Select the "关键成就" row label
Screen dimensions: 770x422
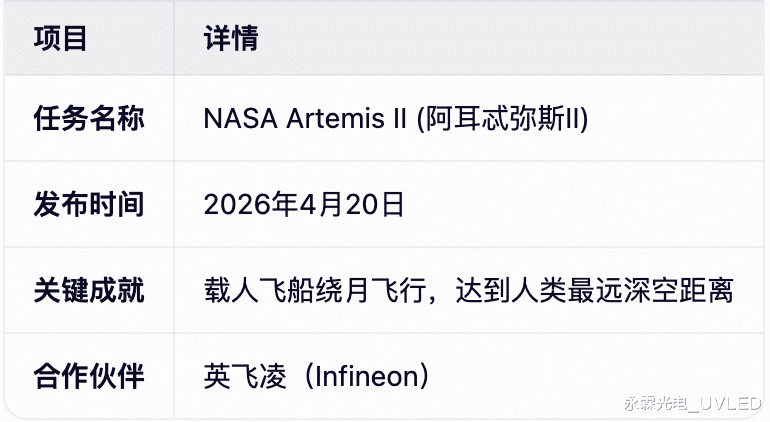click(x=89, y=291)
